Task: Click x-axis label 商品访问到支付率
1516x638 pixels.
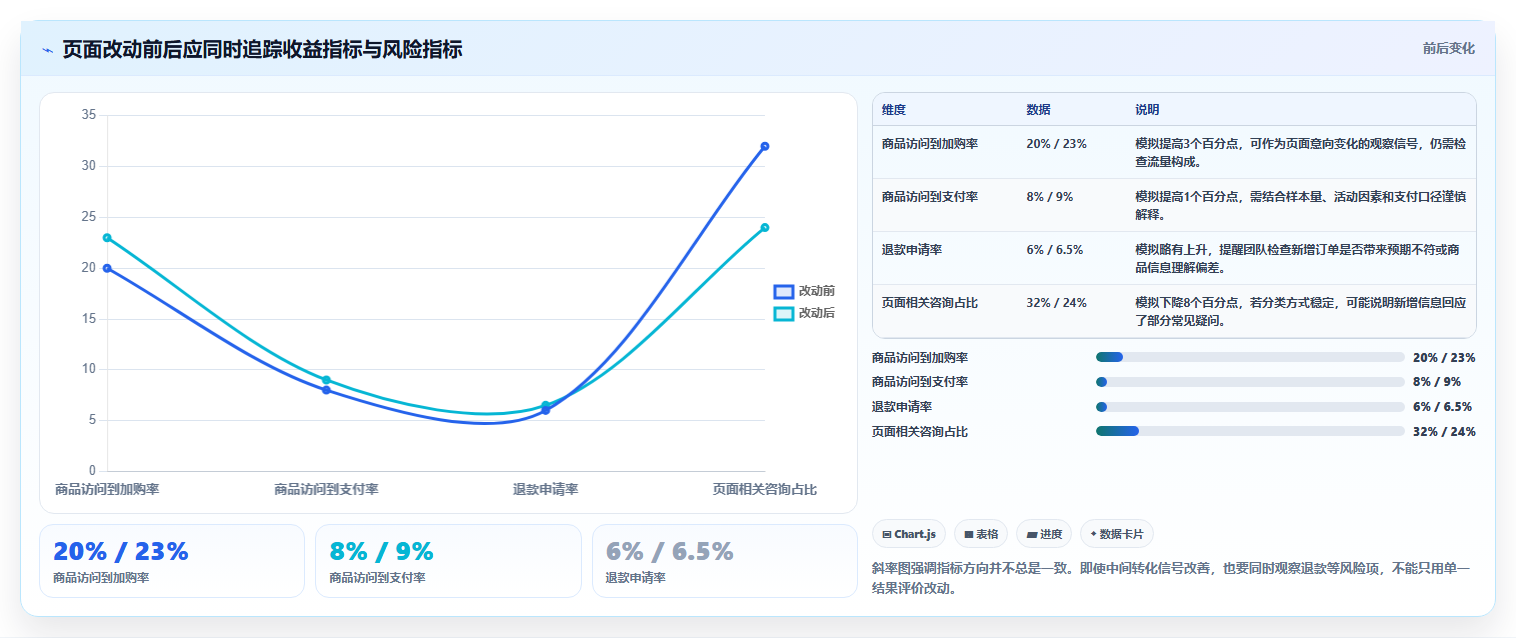Action: (x=326, y=489)
